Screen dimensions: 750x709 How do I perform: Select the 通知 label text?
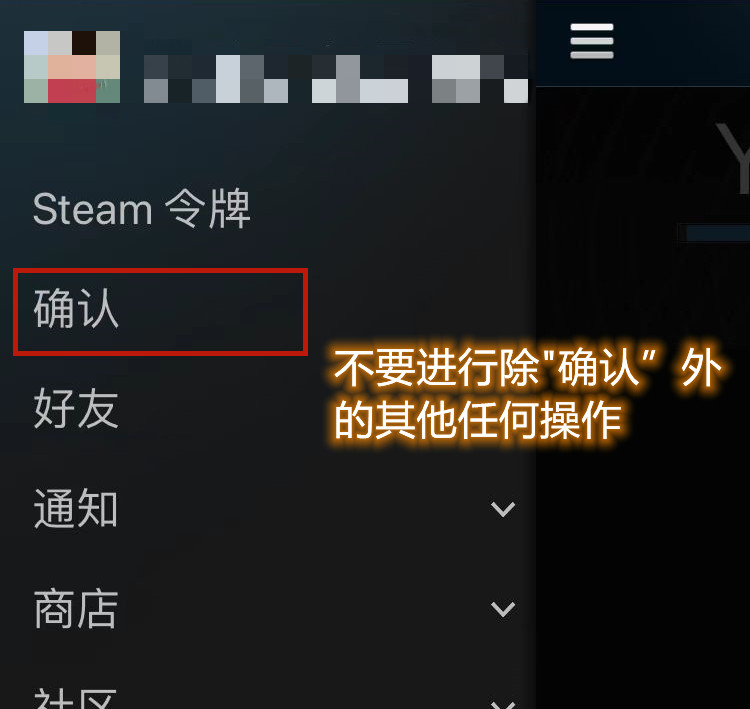[76, 509]
